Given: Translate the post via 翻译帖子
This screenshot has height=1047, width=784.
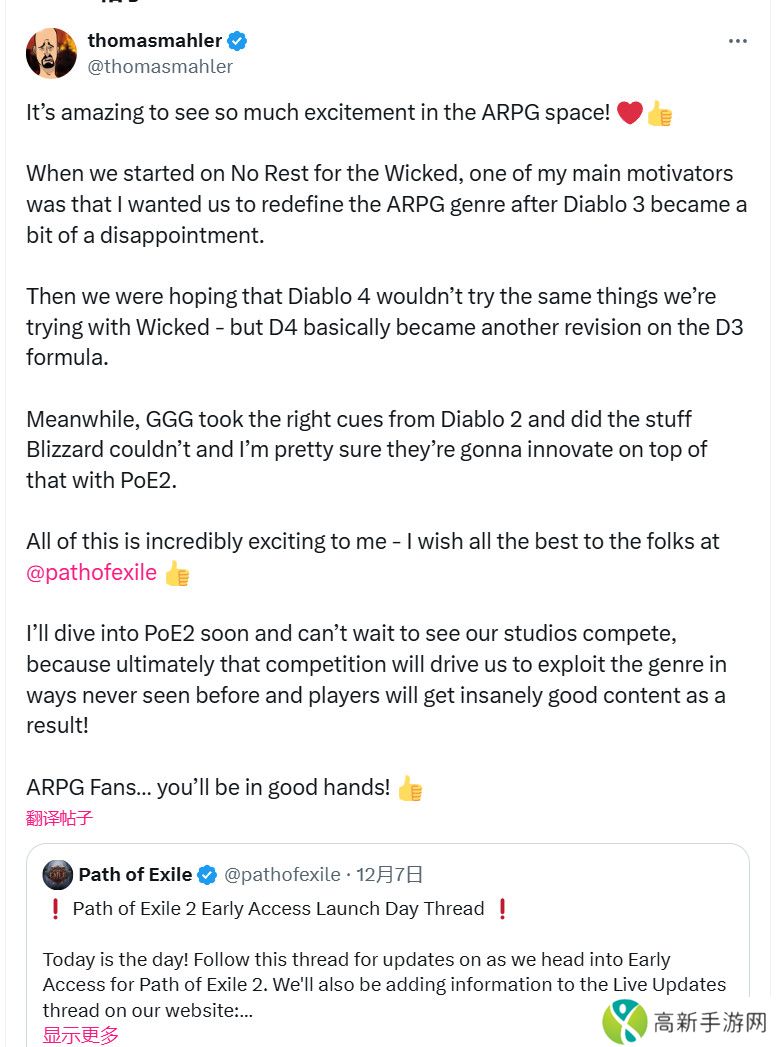Looking at the screenshot, I should click(x=59, y=818).
